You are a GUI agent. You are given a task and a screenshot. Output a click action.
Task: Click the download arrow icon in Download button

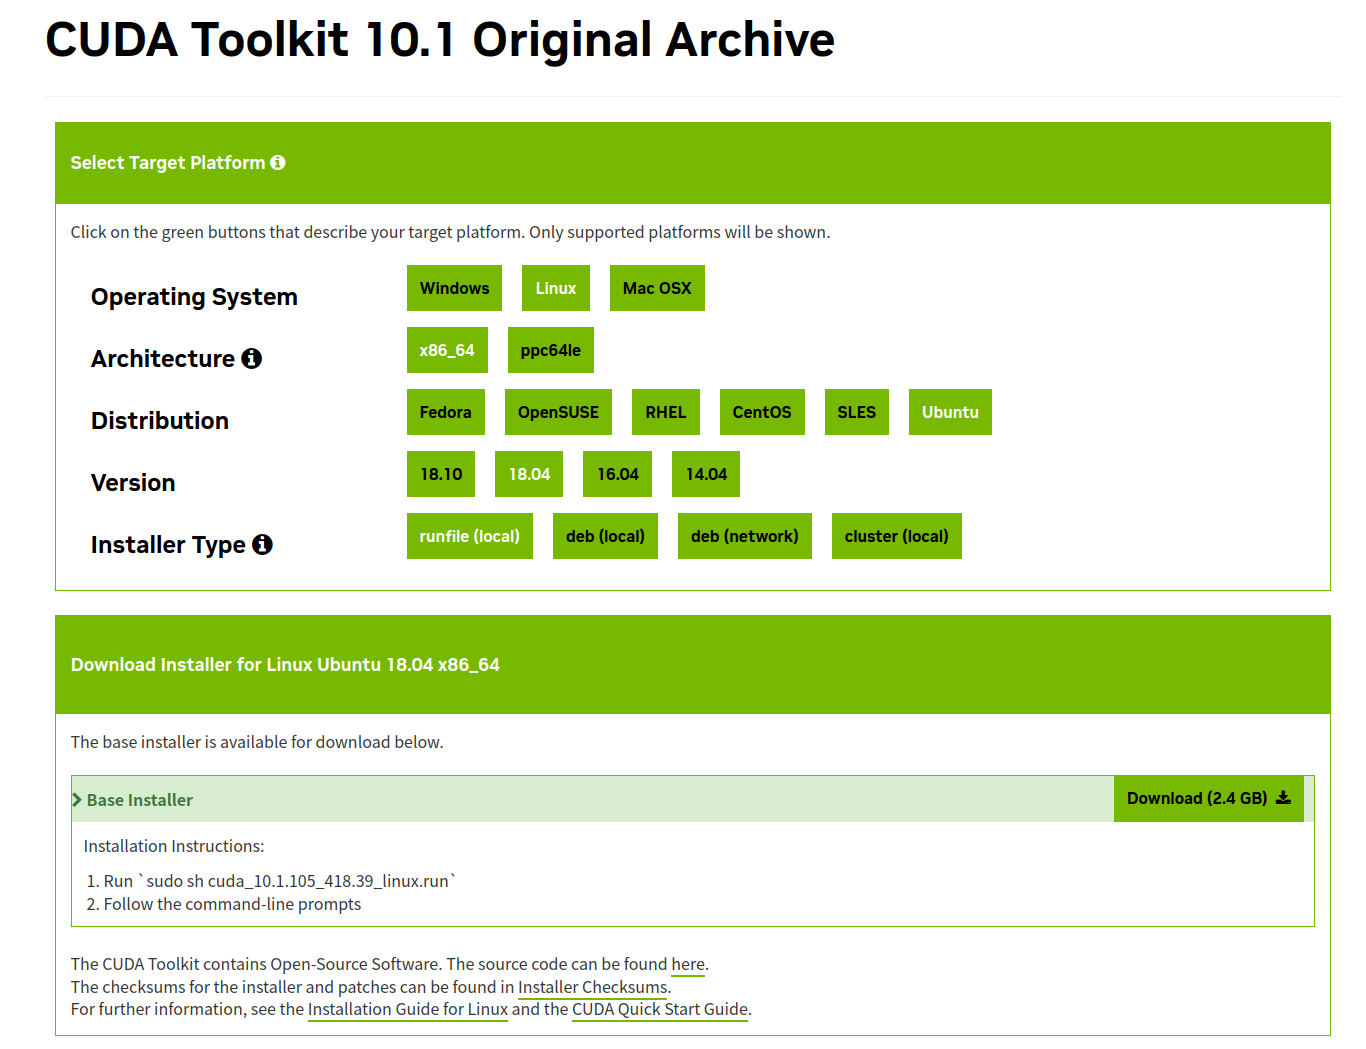(1284, 798)
